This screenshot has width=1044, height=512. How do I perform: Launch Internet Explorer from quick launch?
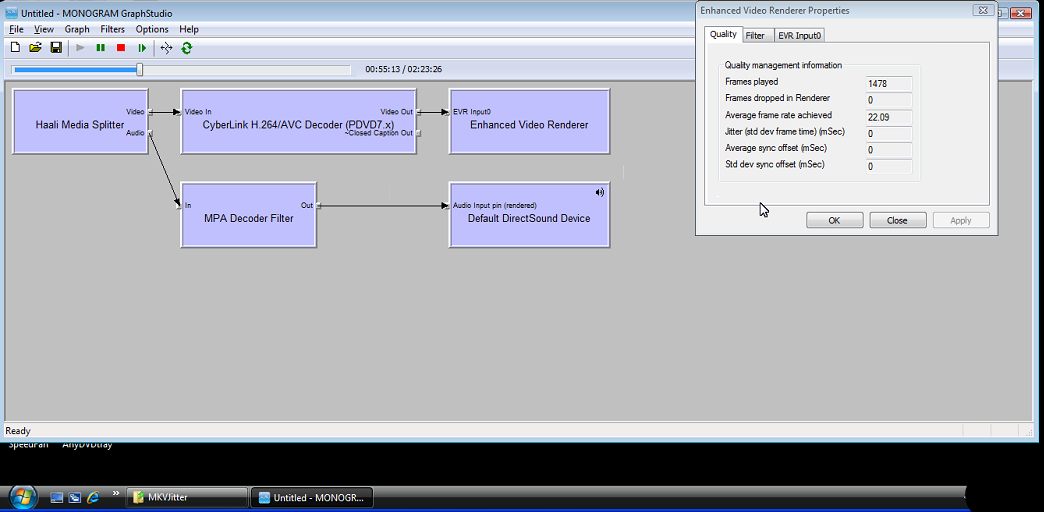[x=93, y=497]
